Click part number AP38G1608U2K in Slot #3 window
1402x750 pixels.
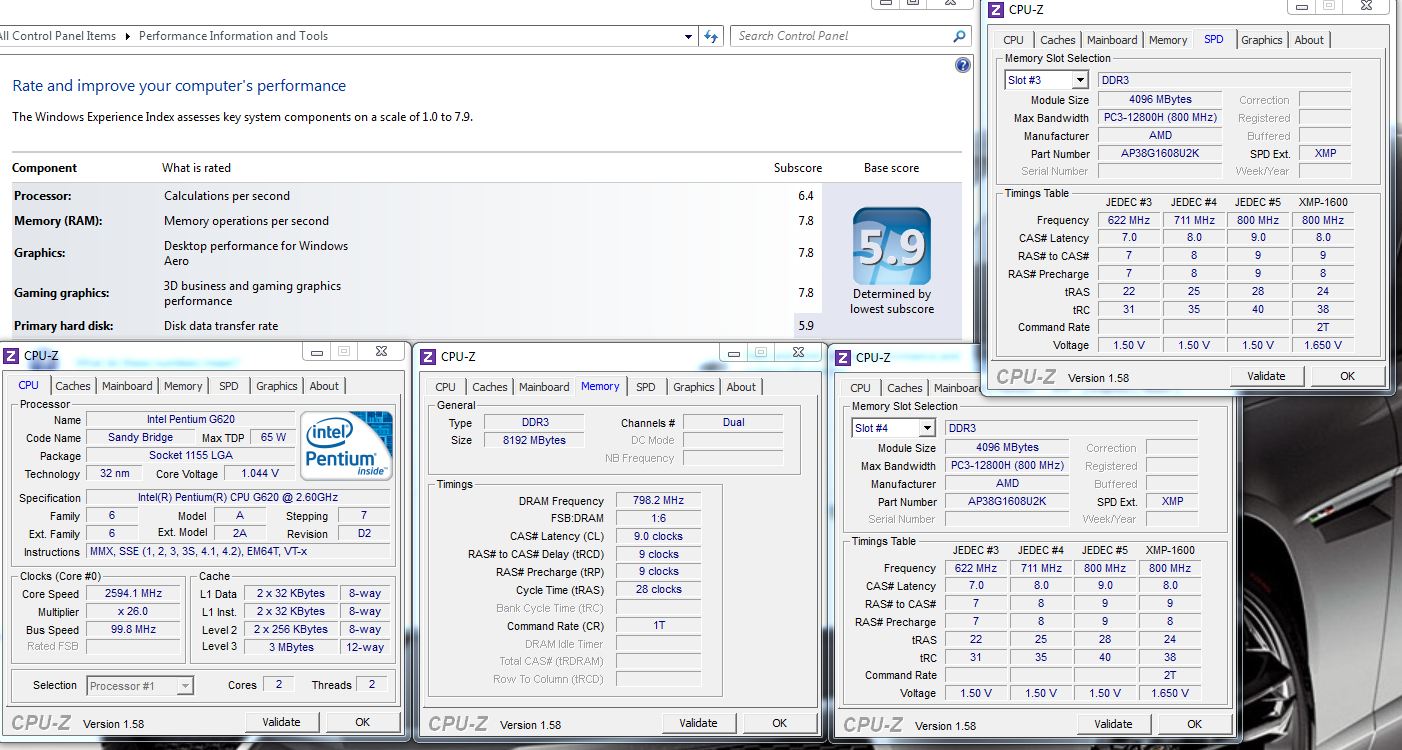point(1160,154)
